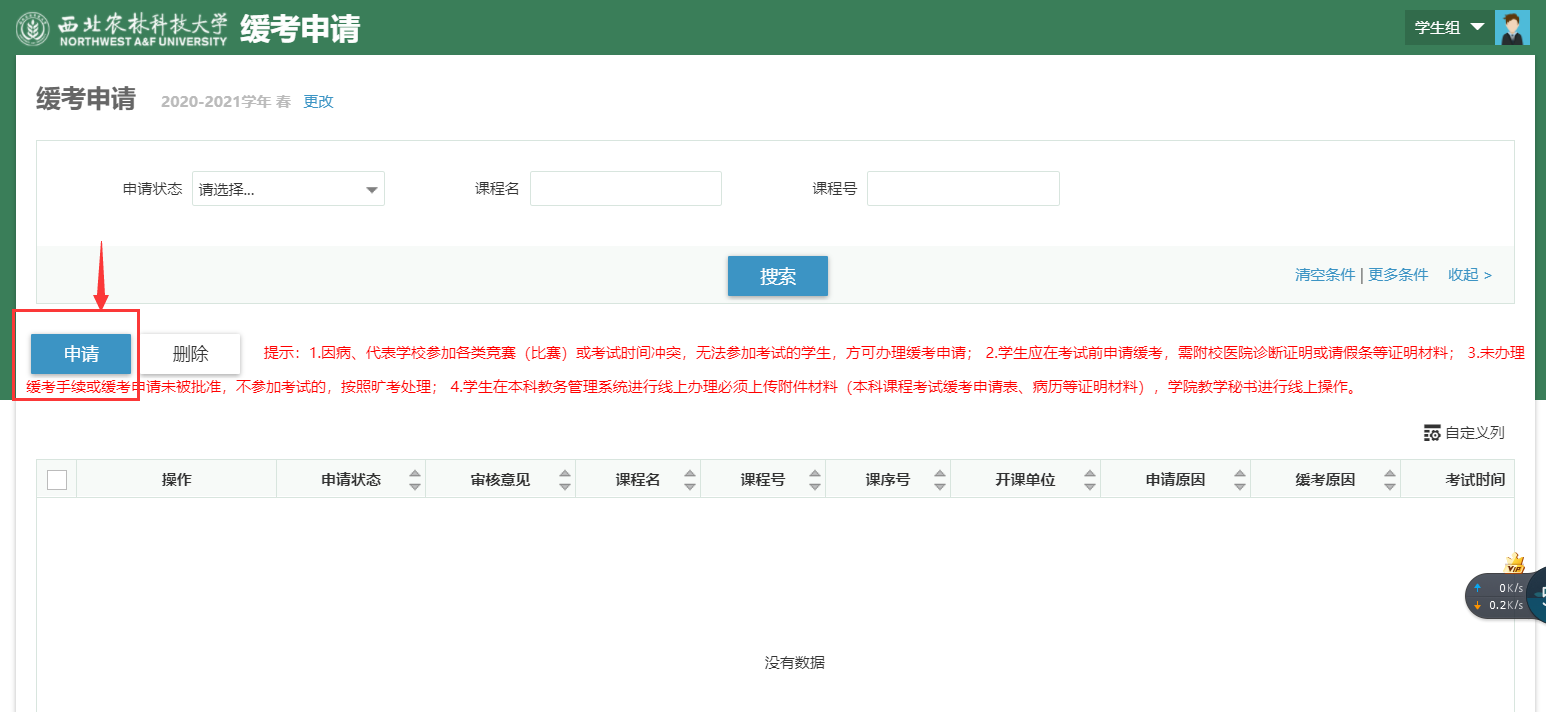1546x712 pixels.
Task: Focus the 课程名 input field
Action: 625,189
